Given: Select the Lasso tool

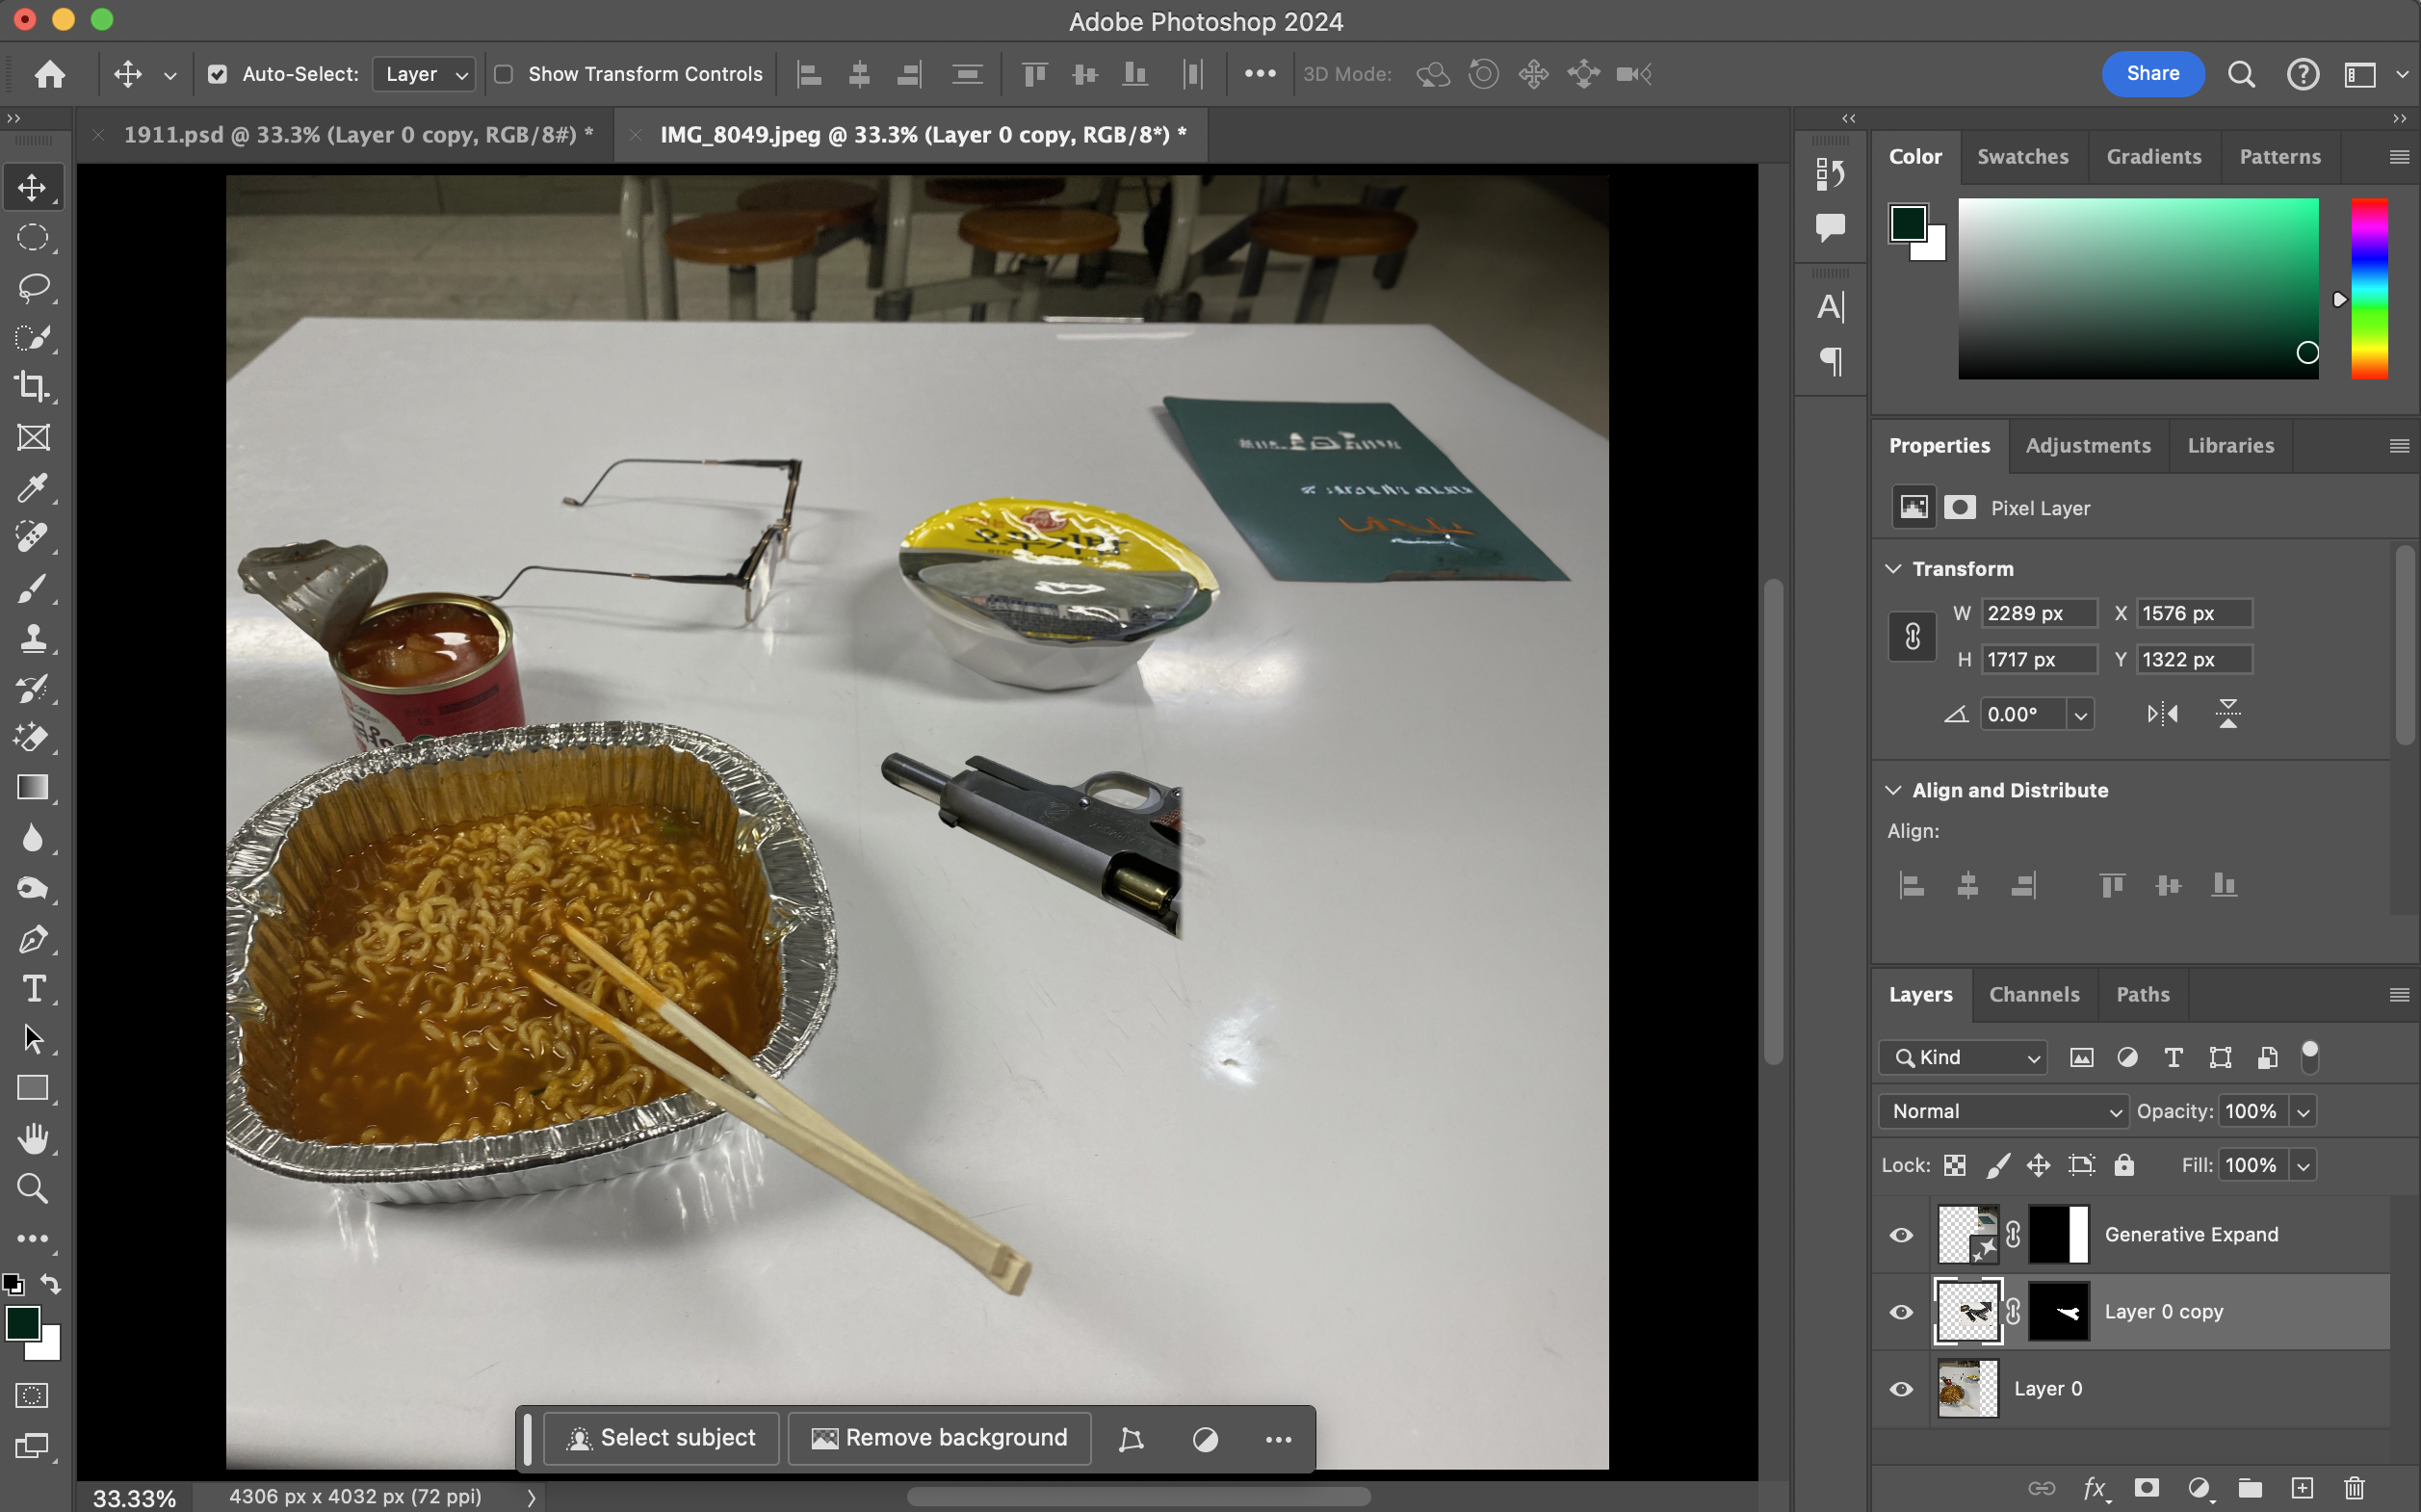Looking at the screenshot, I should point(33,288).
